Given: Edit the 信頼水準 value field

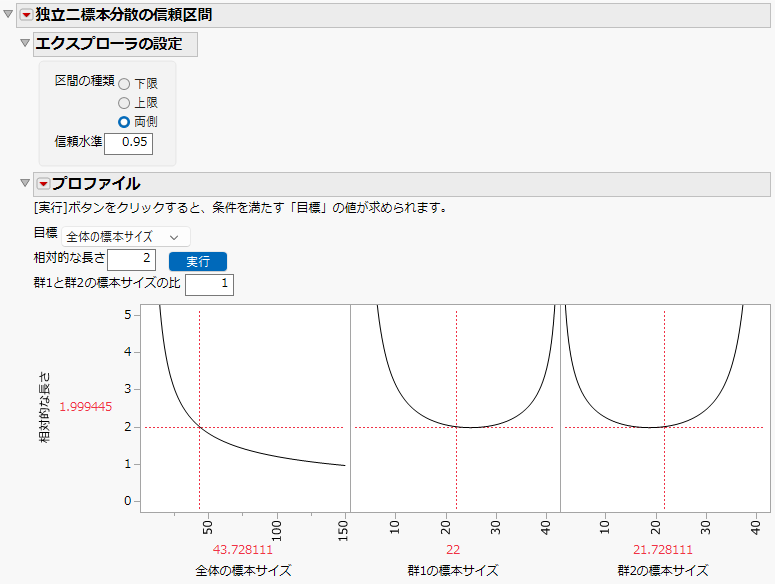Looking at the screenshot, I should [129, 143].
